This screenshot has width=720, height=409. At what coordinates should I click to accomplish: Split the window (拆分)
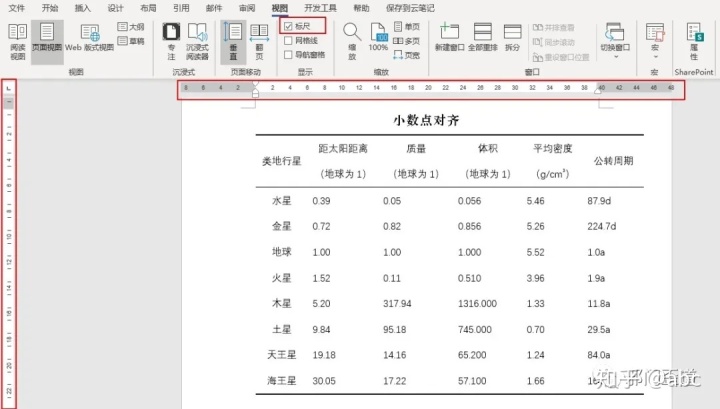tap(512, 38)
